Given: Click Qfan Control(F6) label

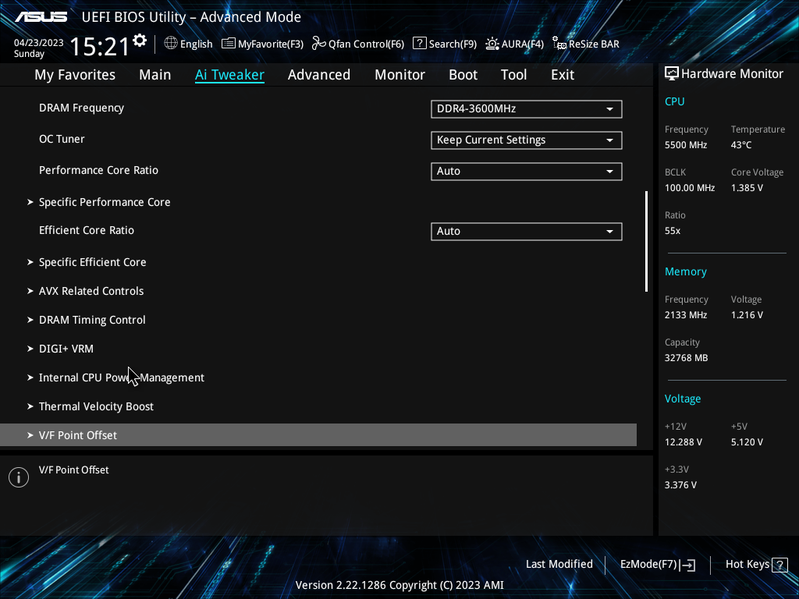Looking at the screenshot, I should tap(366, 44).
